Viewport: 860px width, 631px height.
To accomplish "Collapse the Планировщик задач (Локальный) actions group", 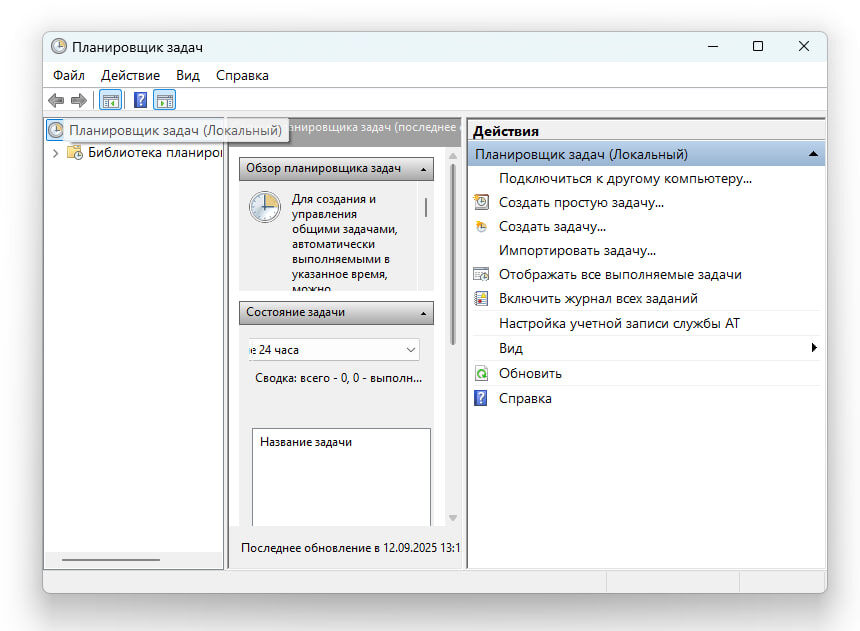I will coord(813,154).
